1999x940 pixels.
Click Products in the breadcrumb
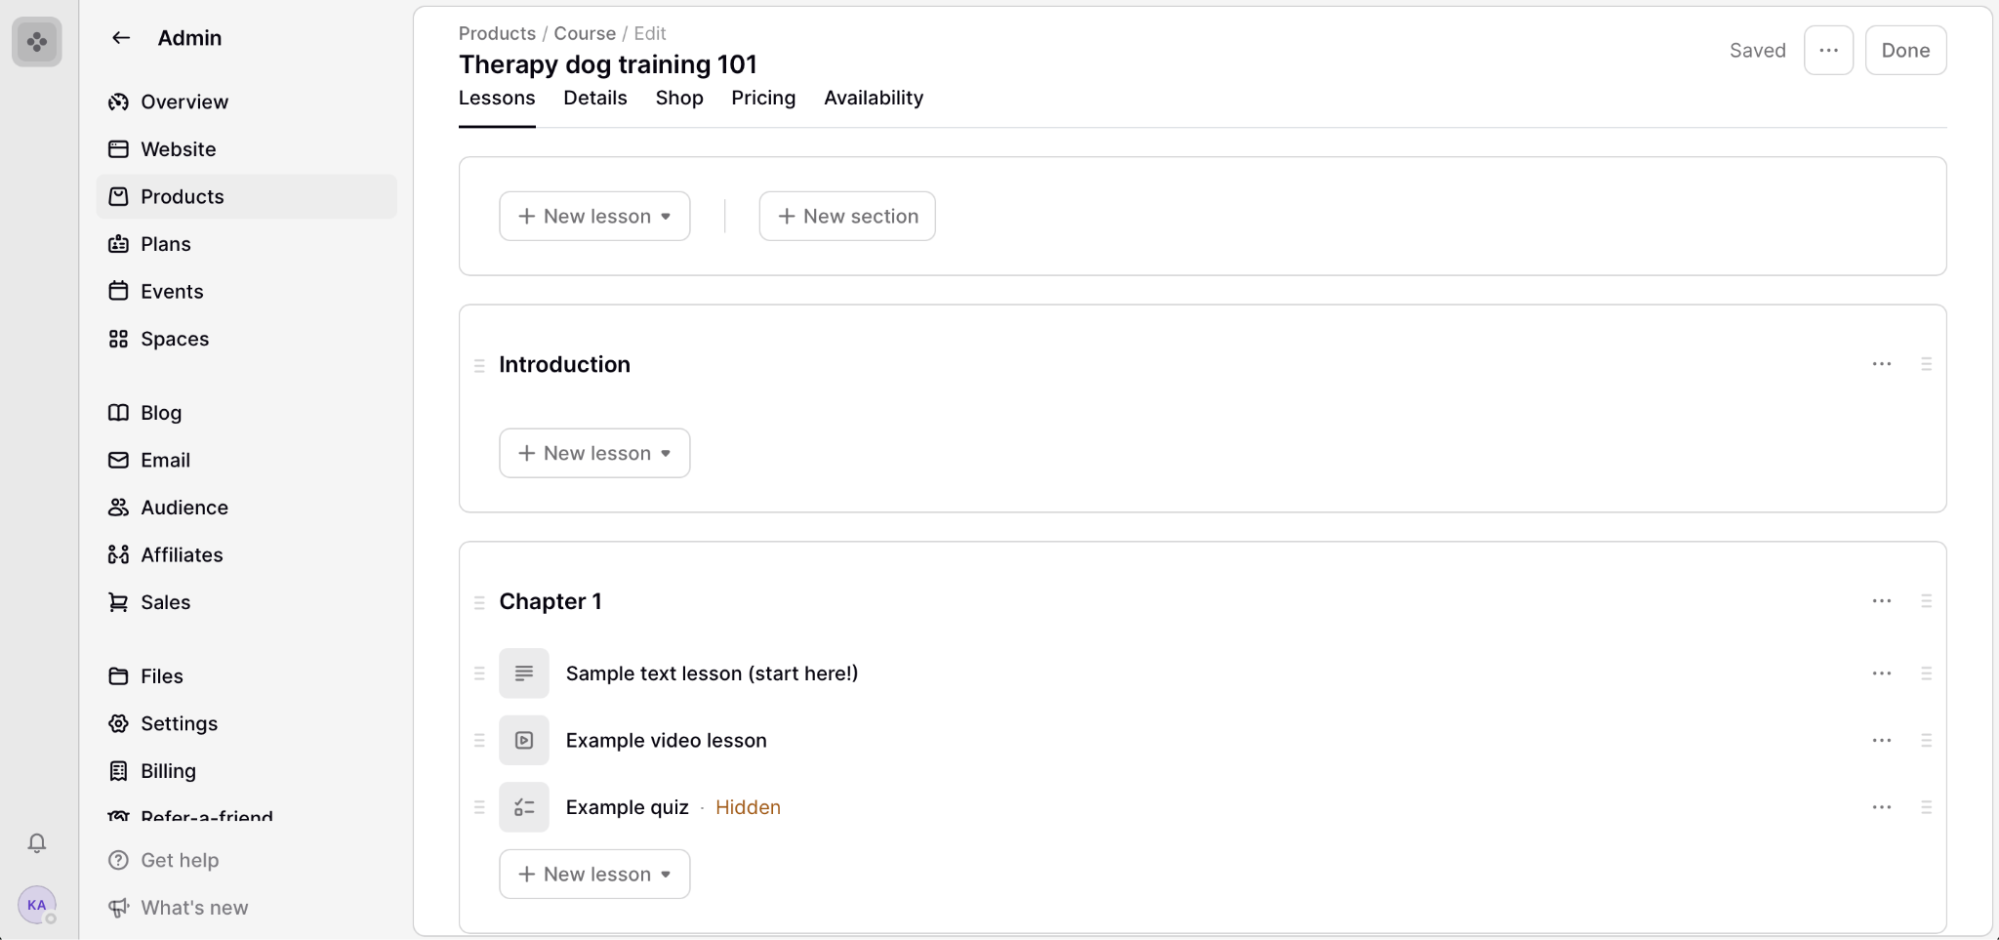click(x=497, y=33)
